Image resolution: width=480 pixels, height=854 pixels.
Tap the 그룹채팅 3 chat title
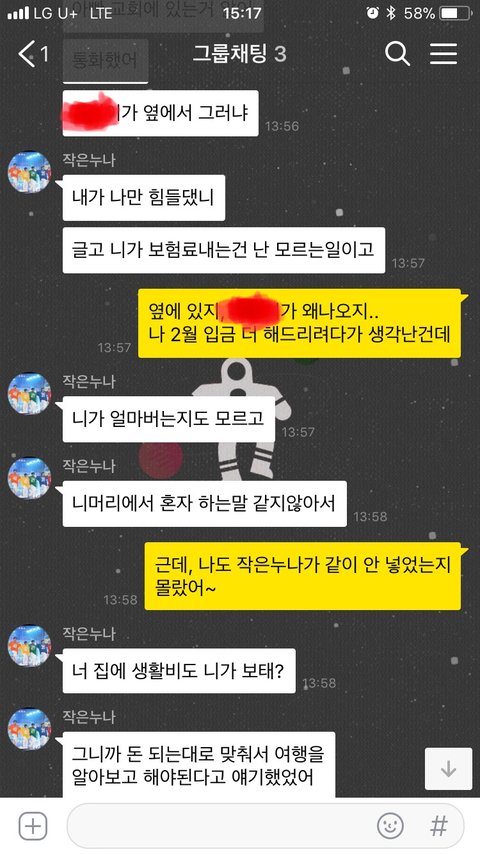(240, 53)
